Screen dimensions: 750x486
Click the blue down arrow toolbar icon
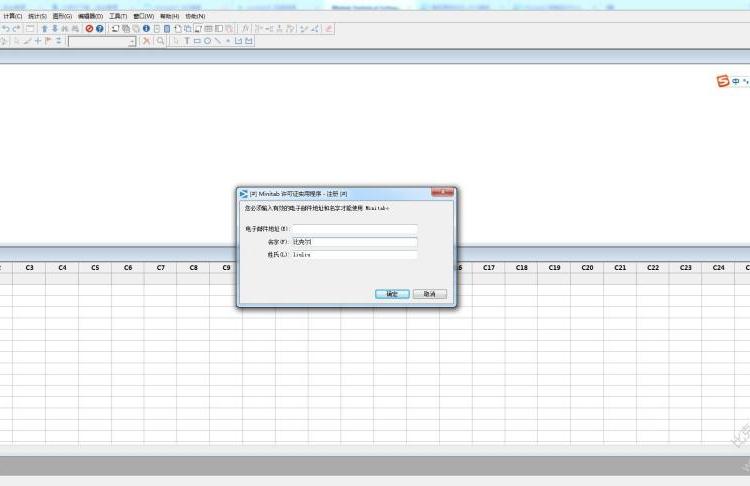tap(55, 29)
